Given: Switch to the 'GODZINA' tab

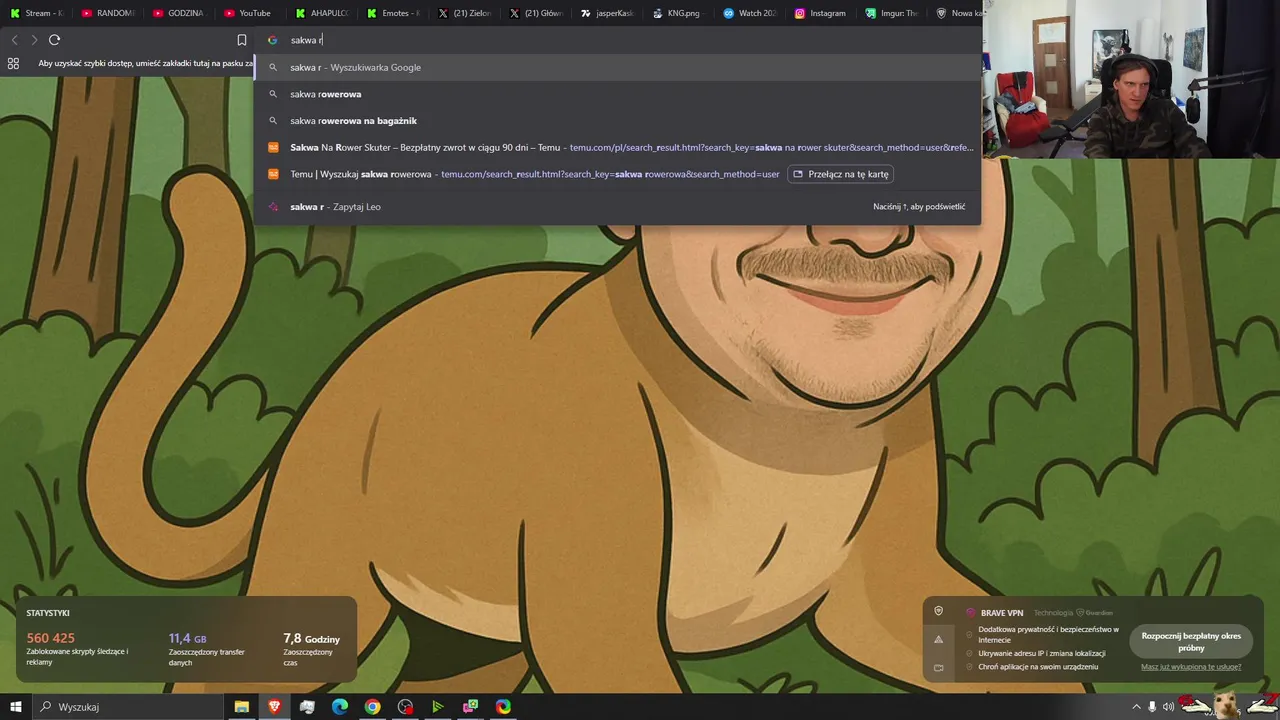Looking at the screenshot, I should click(x=178, y=13).
